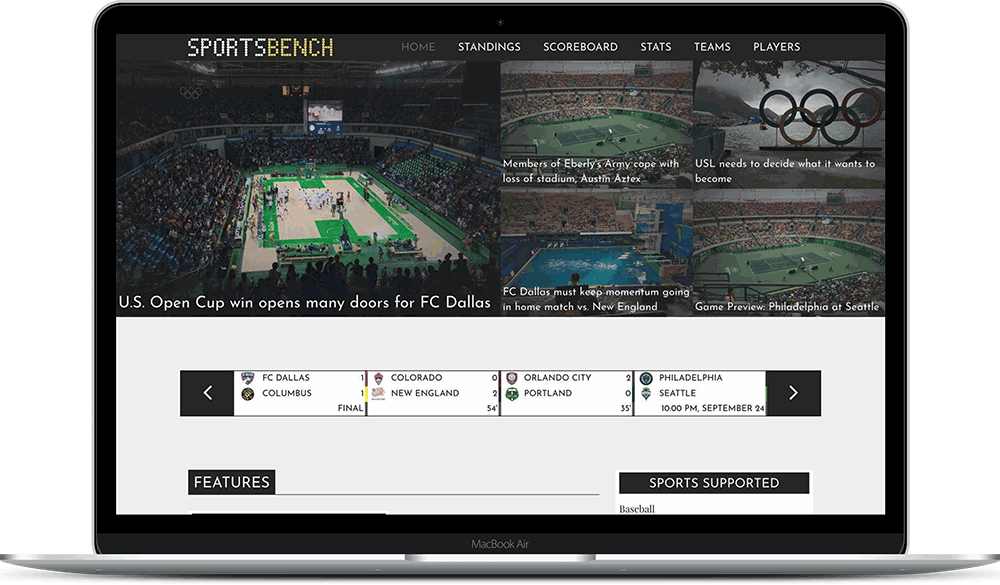Advance to the next scoreboard games
The width and height of the screenshot is (1000, 585).
coord(793,393)
